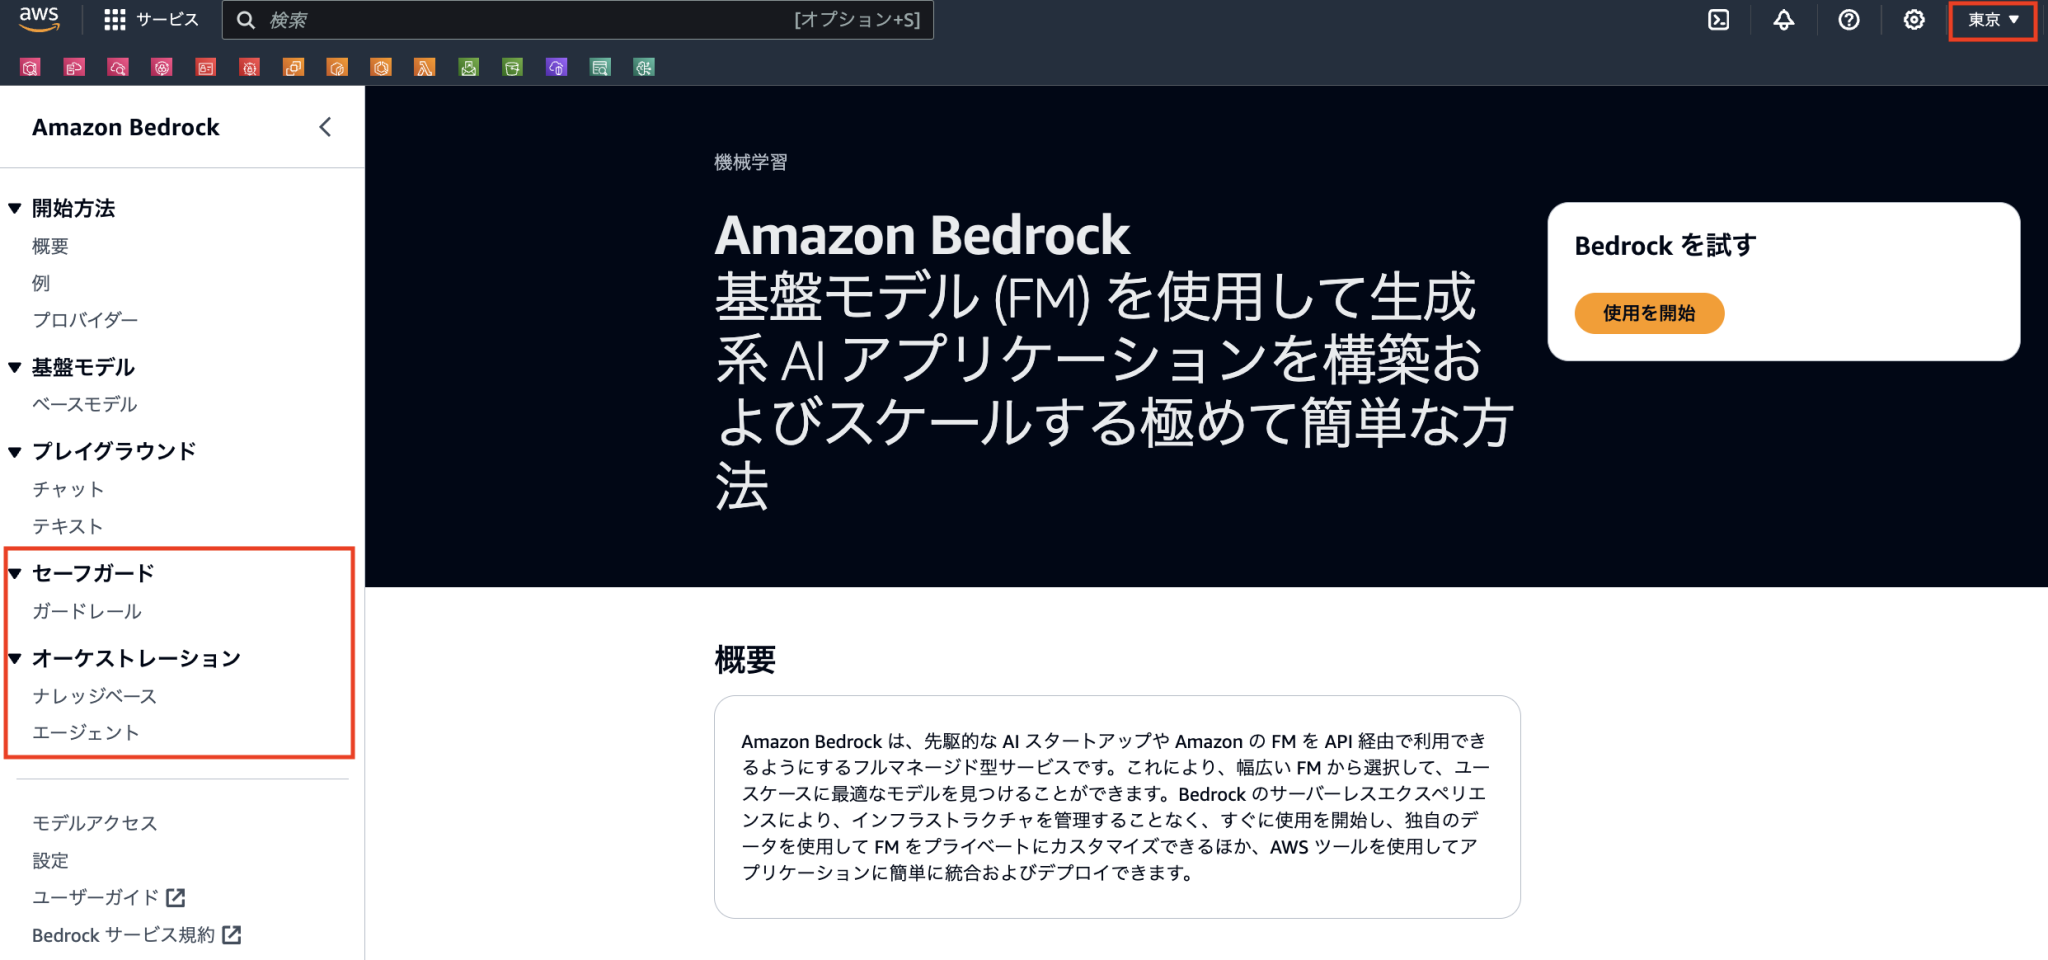Image resolution: width=2048 pixels, height=960 pixels.
Task: Open the notifications bell
Action: [1784, 20]
